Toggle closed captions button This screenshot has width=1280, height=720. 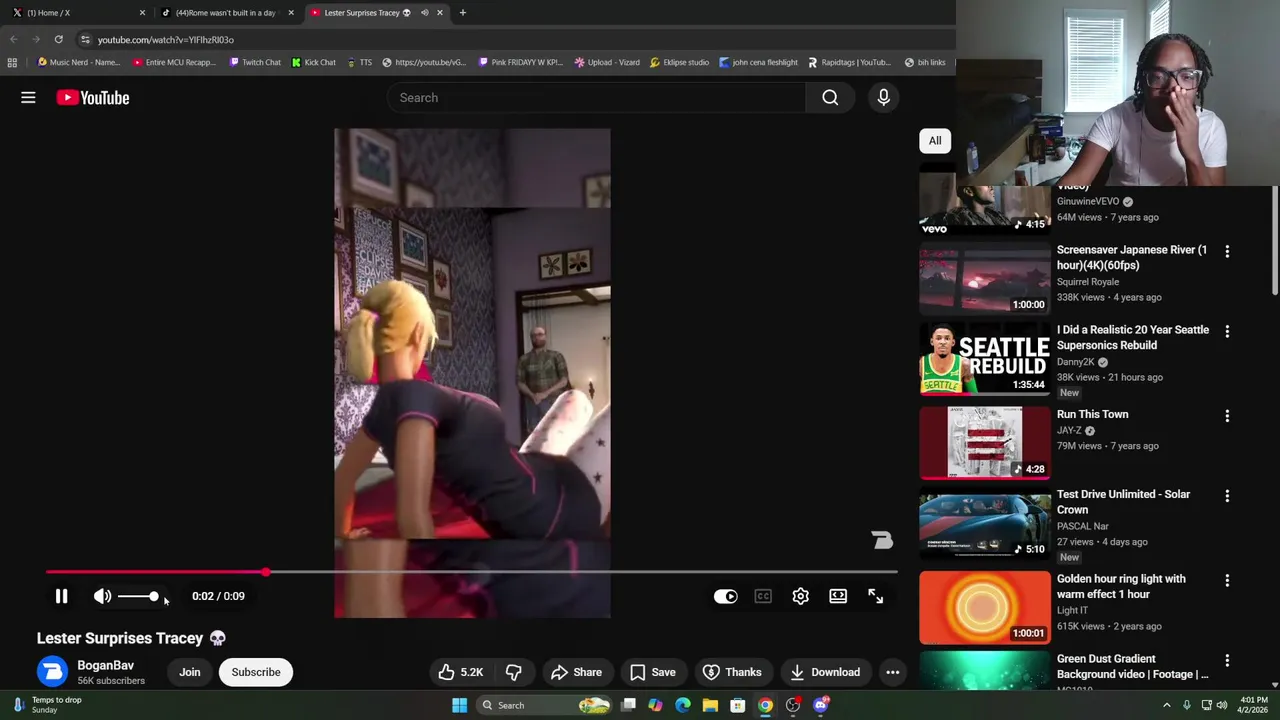pos(763,596)
